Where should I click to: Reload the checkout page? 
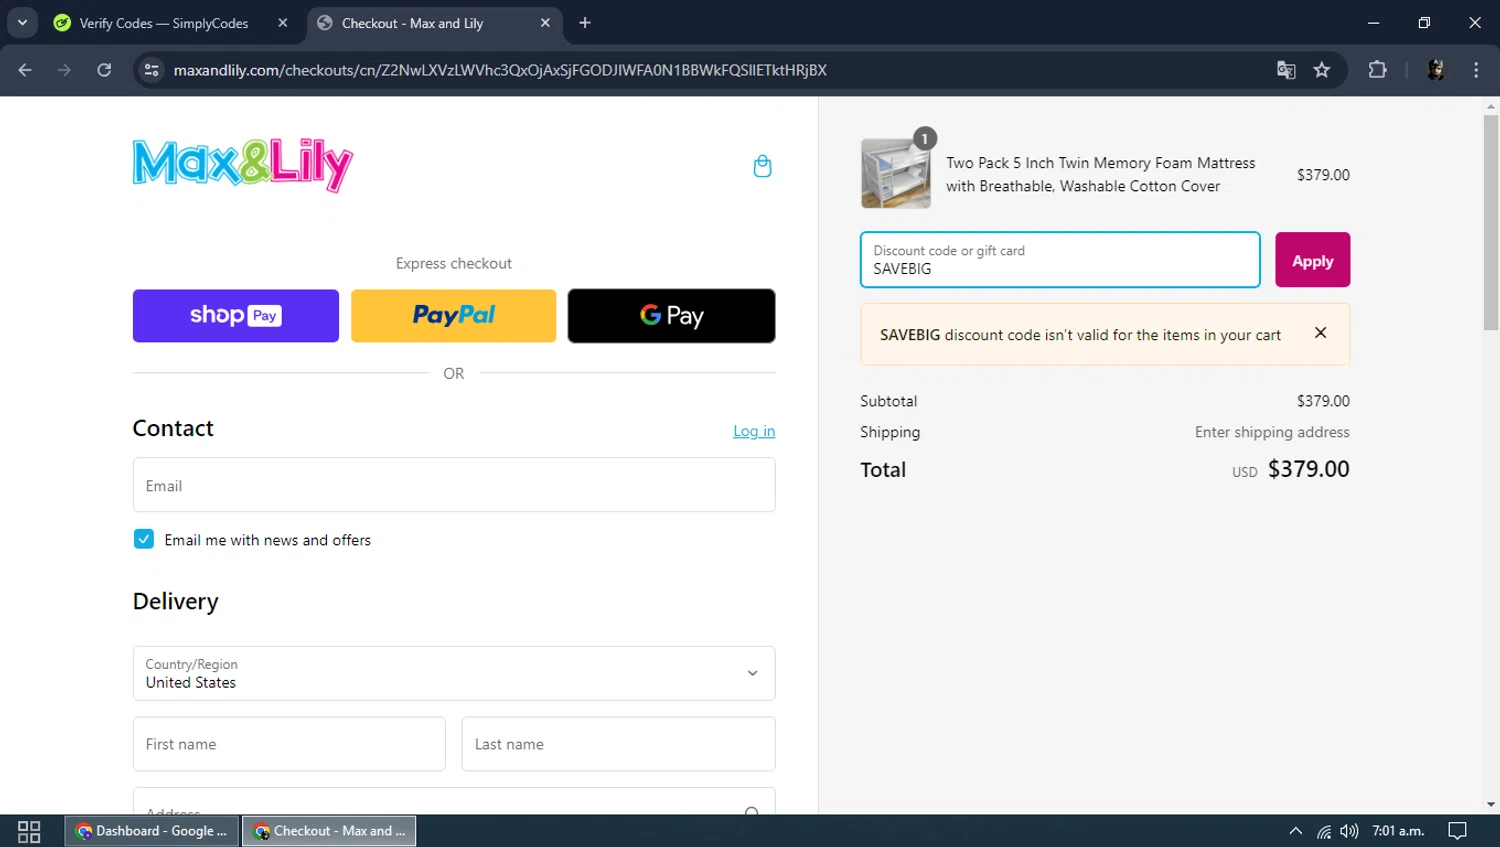[x=104, y=70]
